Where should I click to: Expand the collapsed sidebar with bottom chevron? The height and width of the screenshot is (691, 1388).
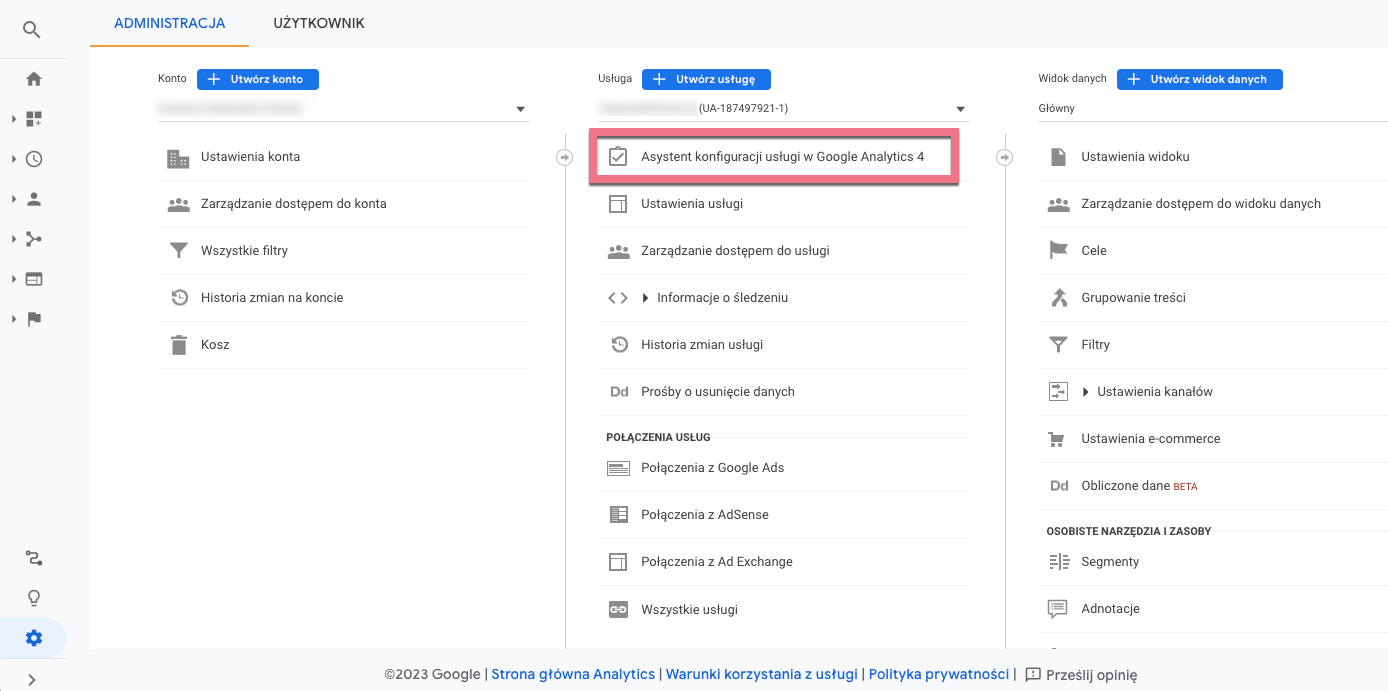[x=32, y=680]
